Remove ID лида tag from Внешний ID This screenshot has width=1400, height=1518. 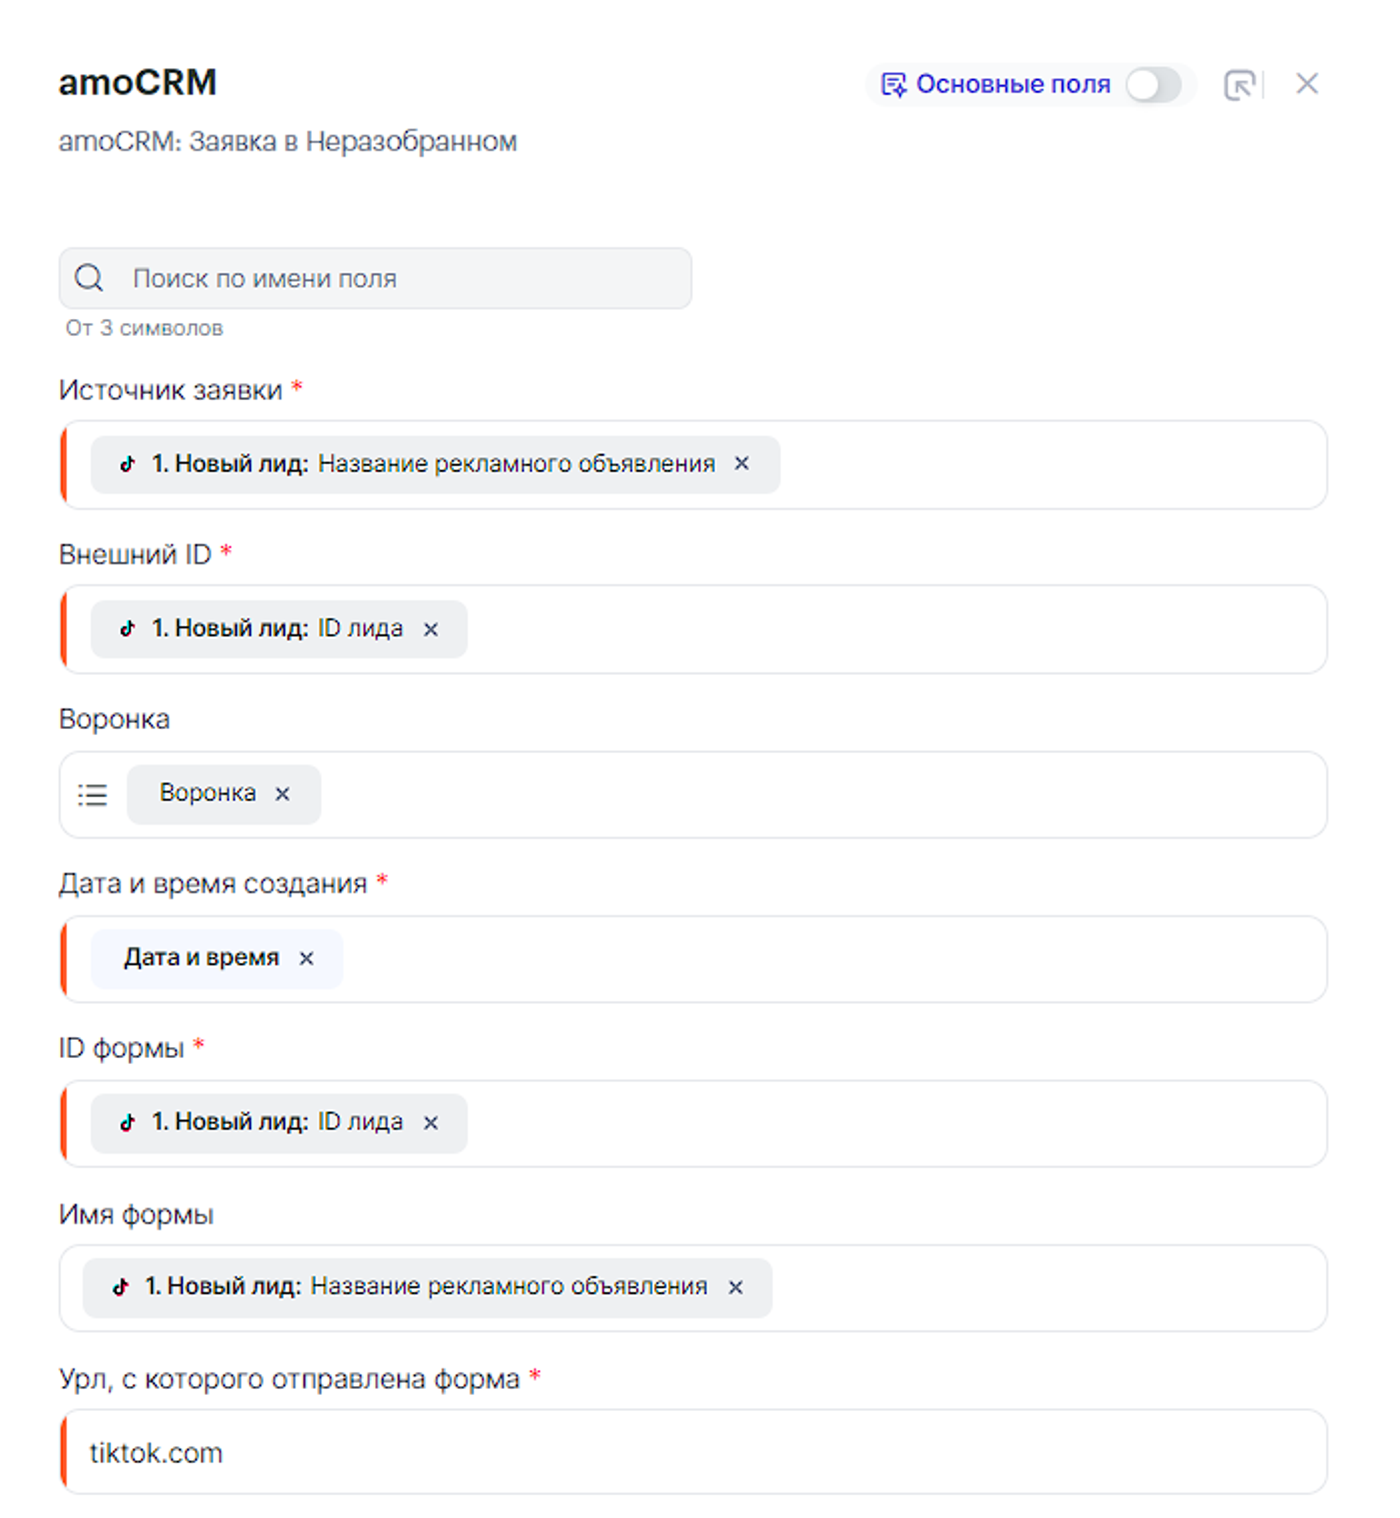click(x=431, y=629)
